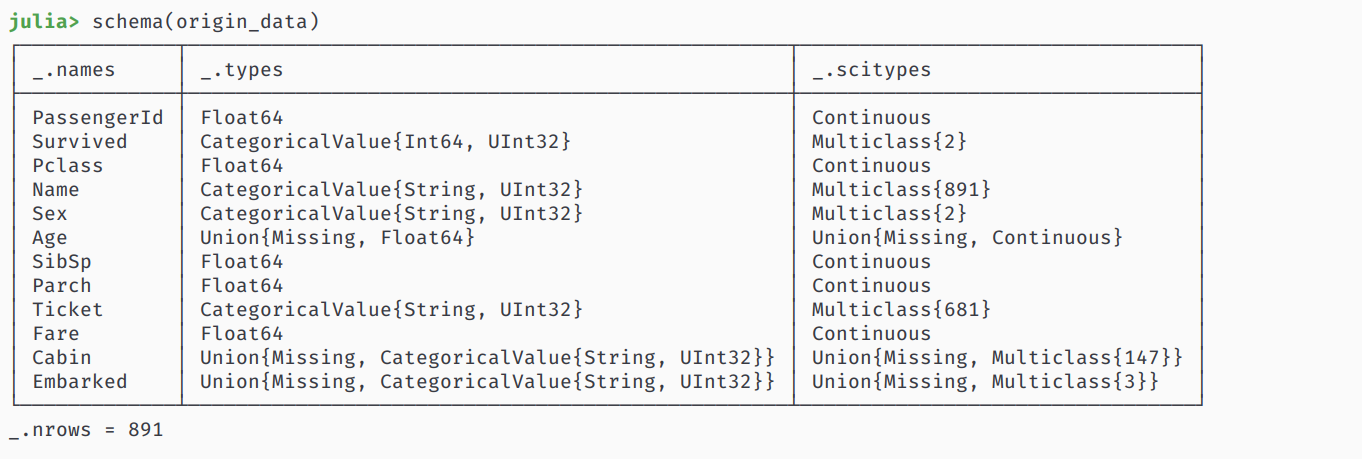Click the Parch field name
This screenshot has width=1362, height=459.
pyautogui.click(x=61, y=286)
